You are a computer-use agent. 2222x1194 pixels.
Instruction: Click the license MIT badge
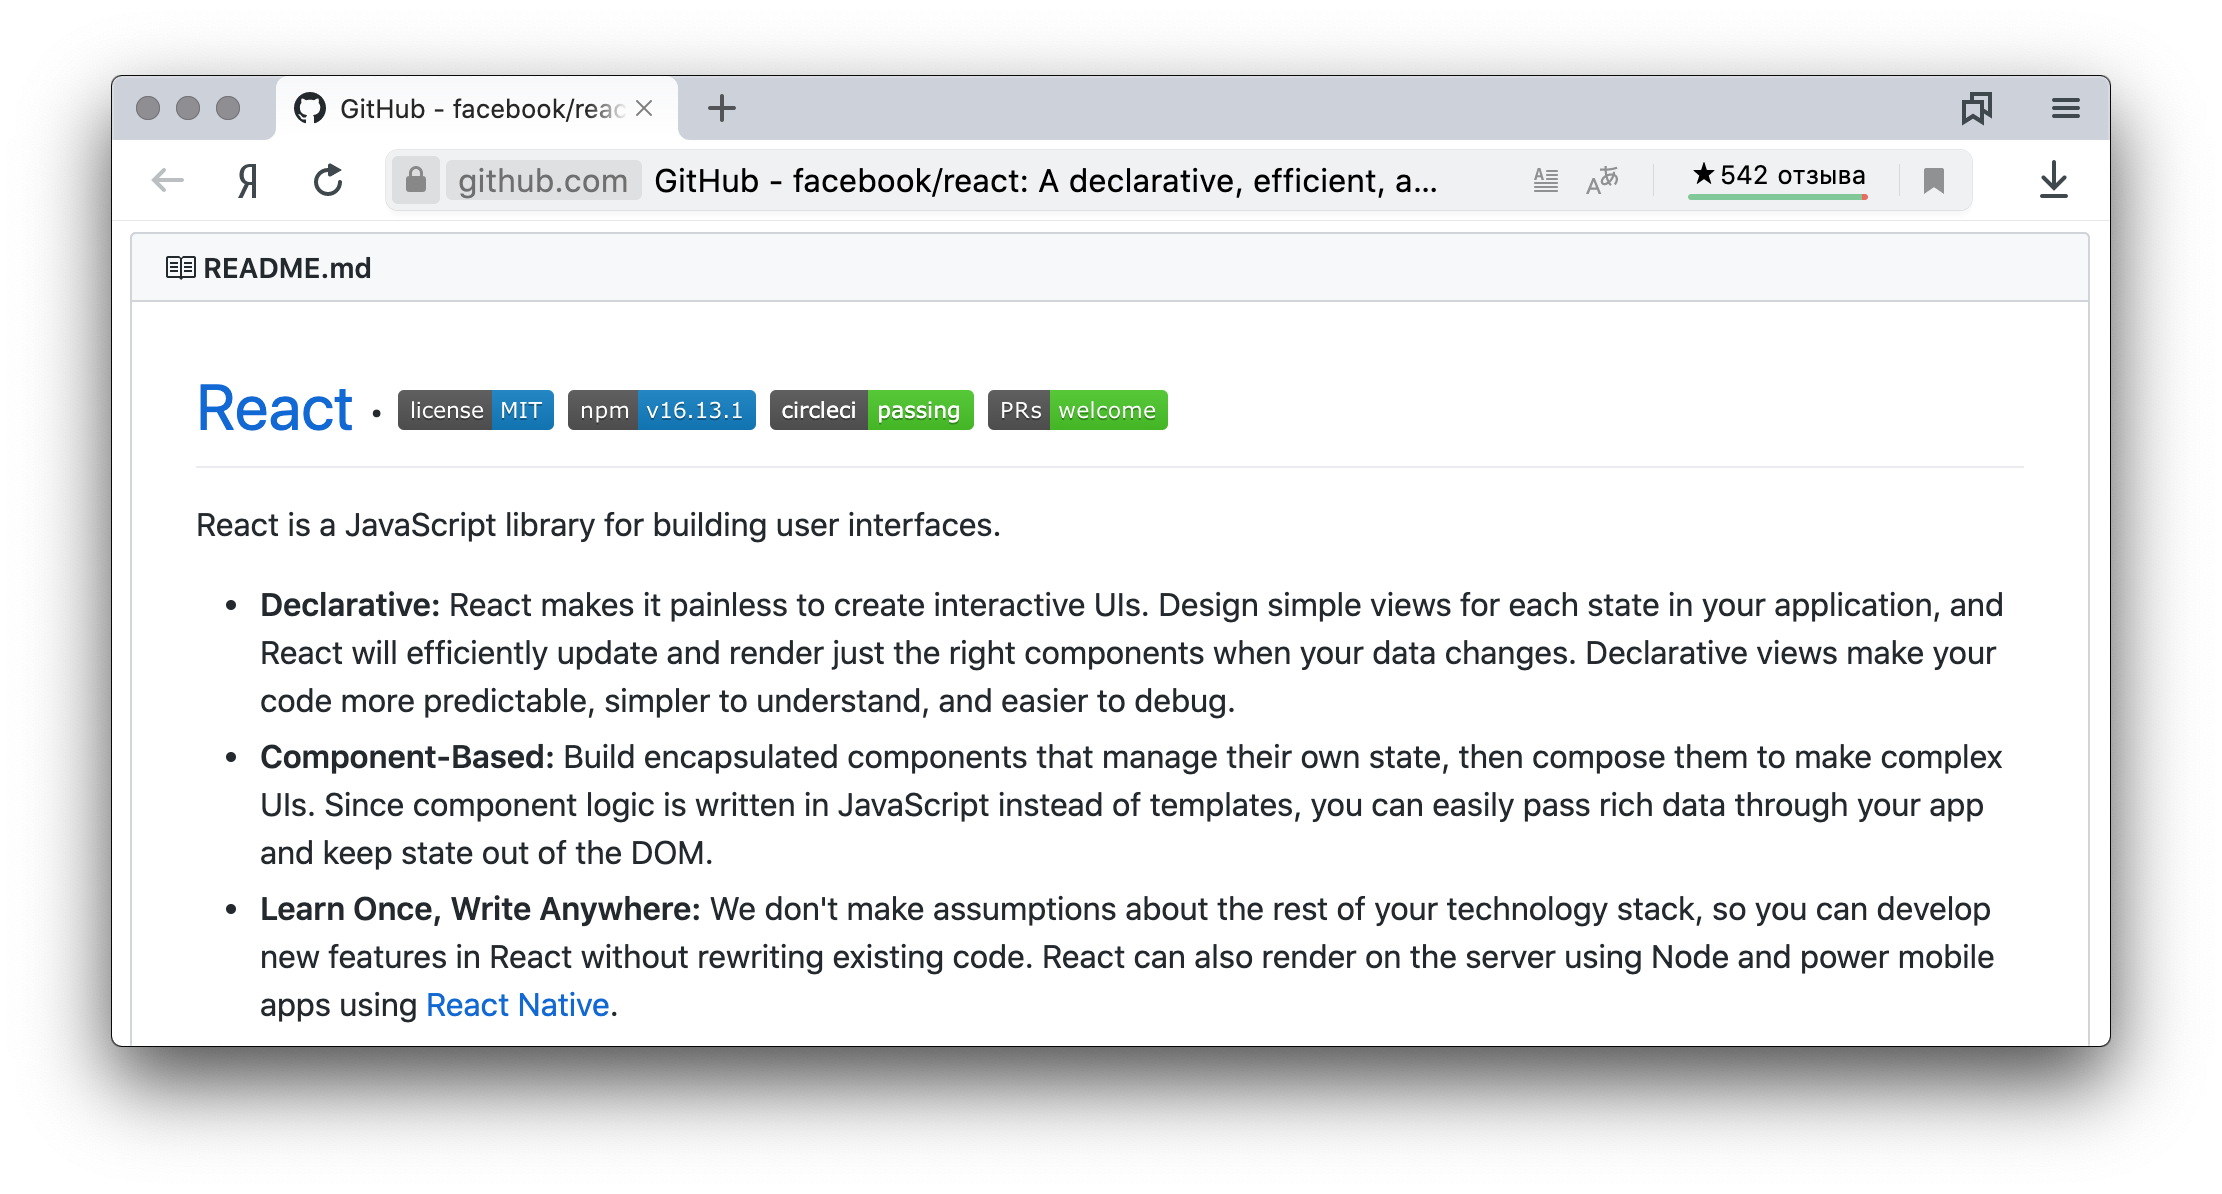point(476,410)
